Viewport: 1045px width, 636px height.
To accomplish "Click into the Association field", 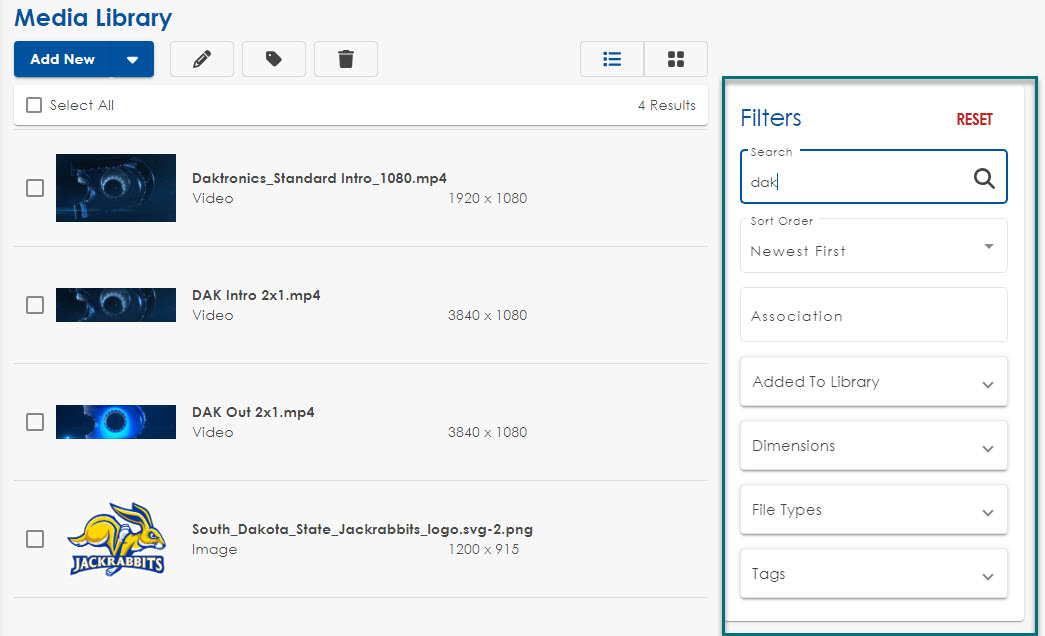I will 873,316.
